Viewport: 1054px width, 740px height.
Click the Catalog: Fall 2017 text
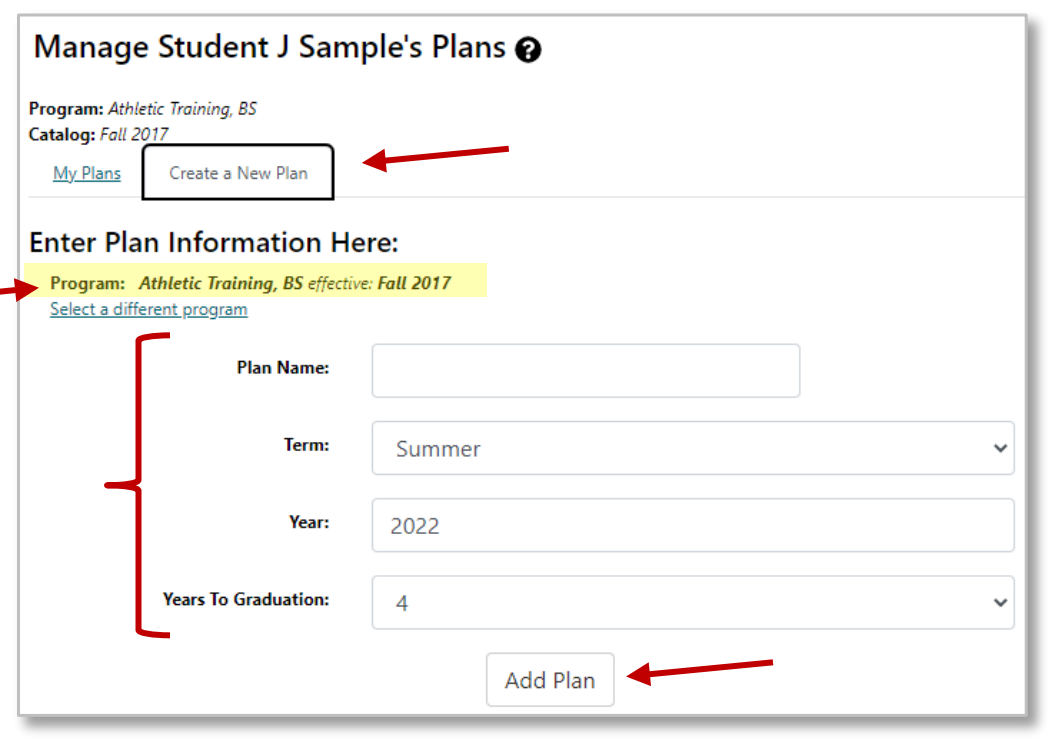[99, 134]
